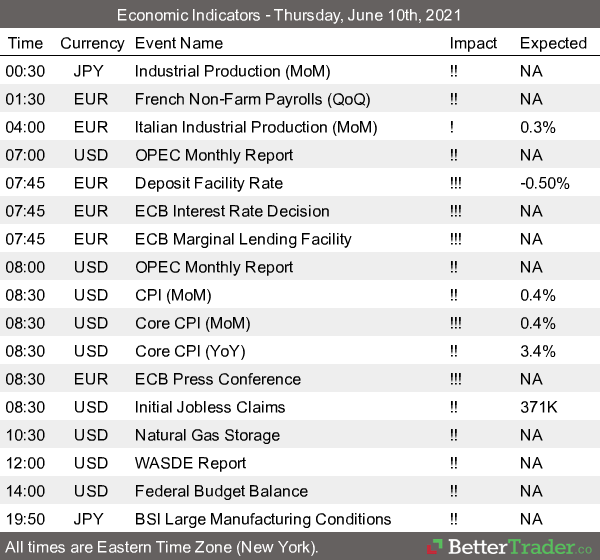
Task: Open the ECB Interest Rate Decision event
Action: click(x=231, y=211)
